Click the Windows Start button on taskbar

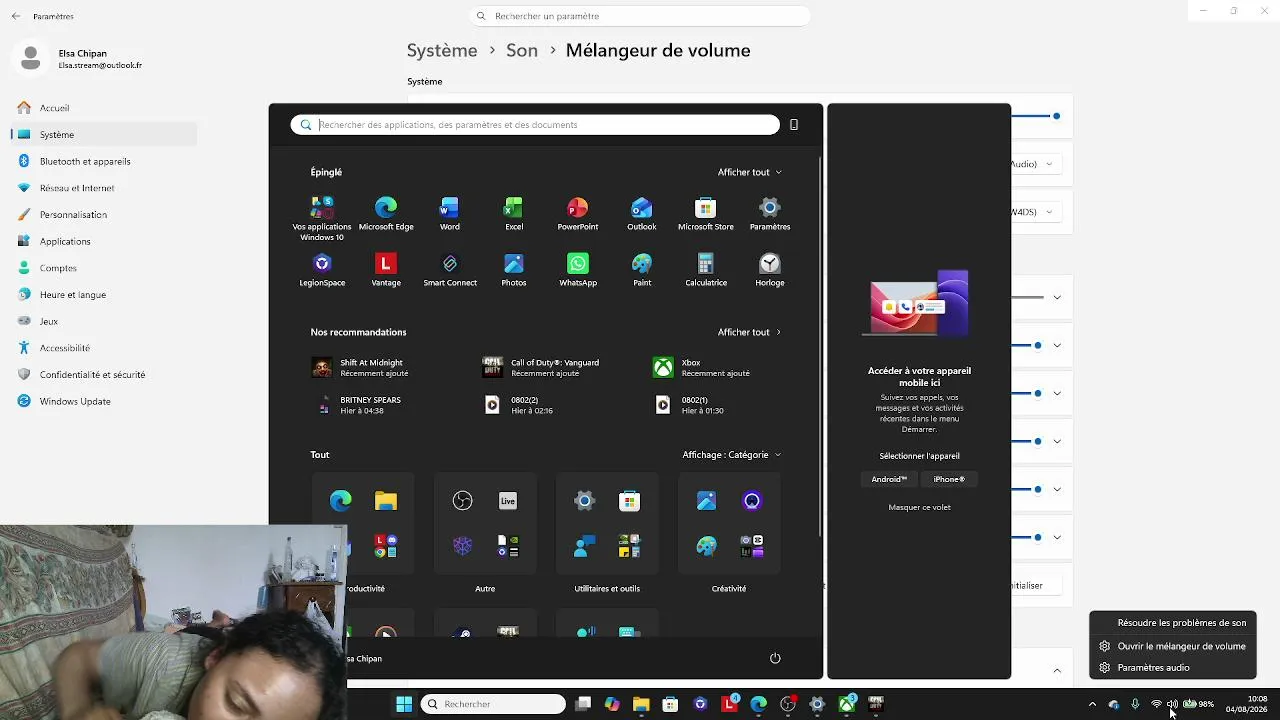[404, 704]
